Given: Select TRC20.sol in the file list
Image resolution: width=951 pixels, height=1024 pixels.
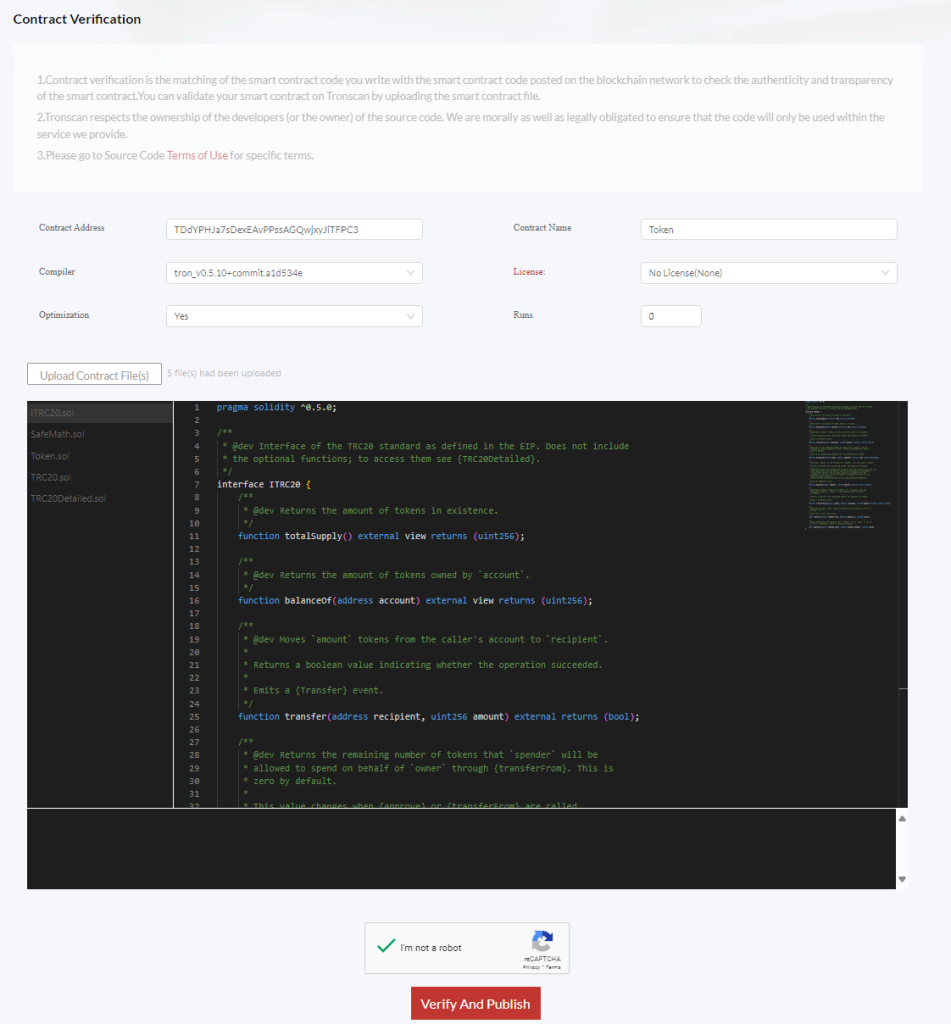Looking at the screenshot, I should [x=100, y=477].
